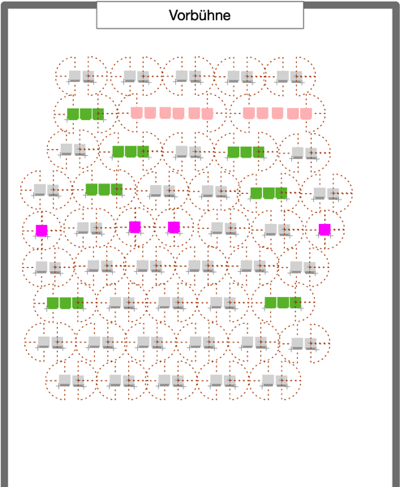This screenshot has height=487, width=400.
Task: Select the middle green seat in the second row
Action: (86, 114)
